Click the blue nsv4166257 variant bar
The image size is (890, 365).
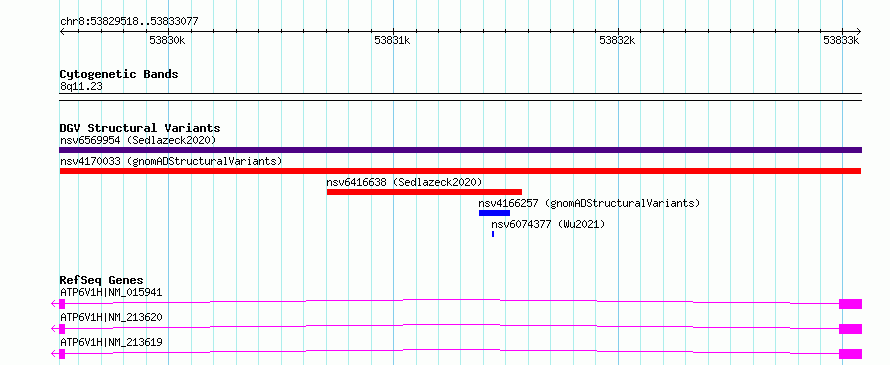[494, 213]
